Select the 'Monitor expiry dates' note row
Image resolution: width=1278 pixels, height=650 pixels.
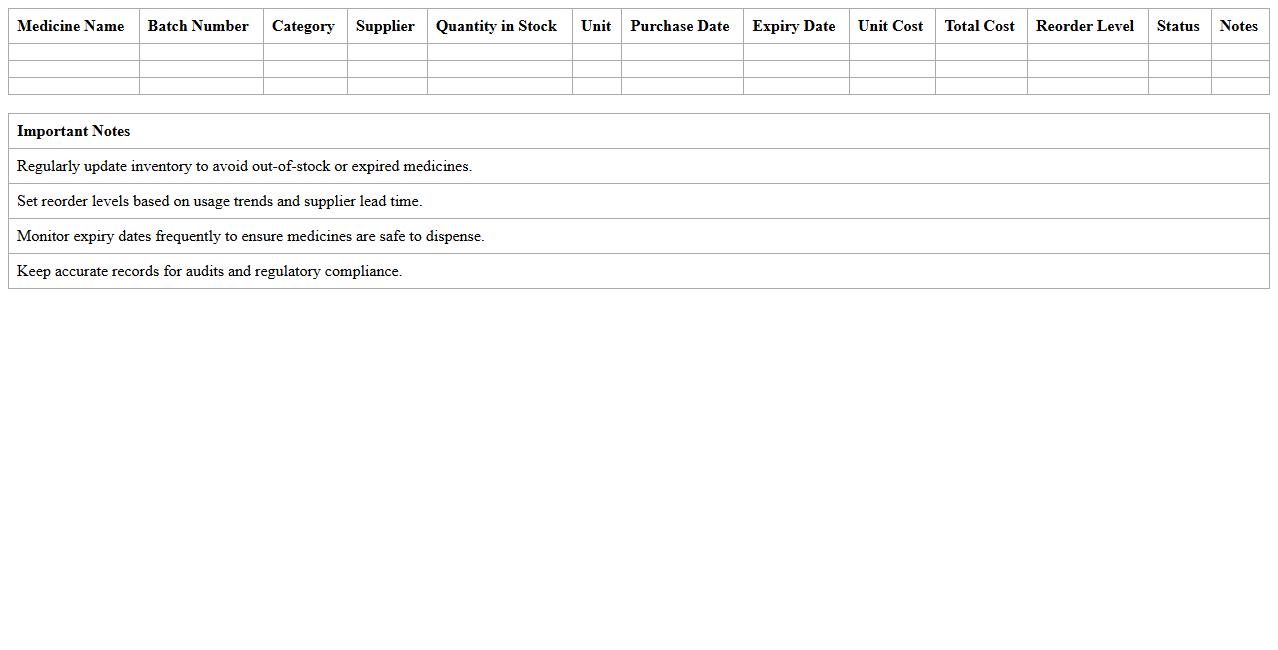click(250, 236)
